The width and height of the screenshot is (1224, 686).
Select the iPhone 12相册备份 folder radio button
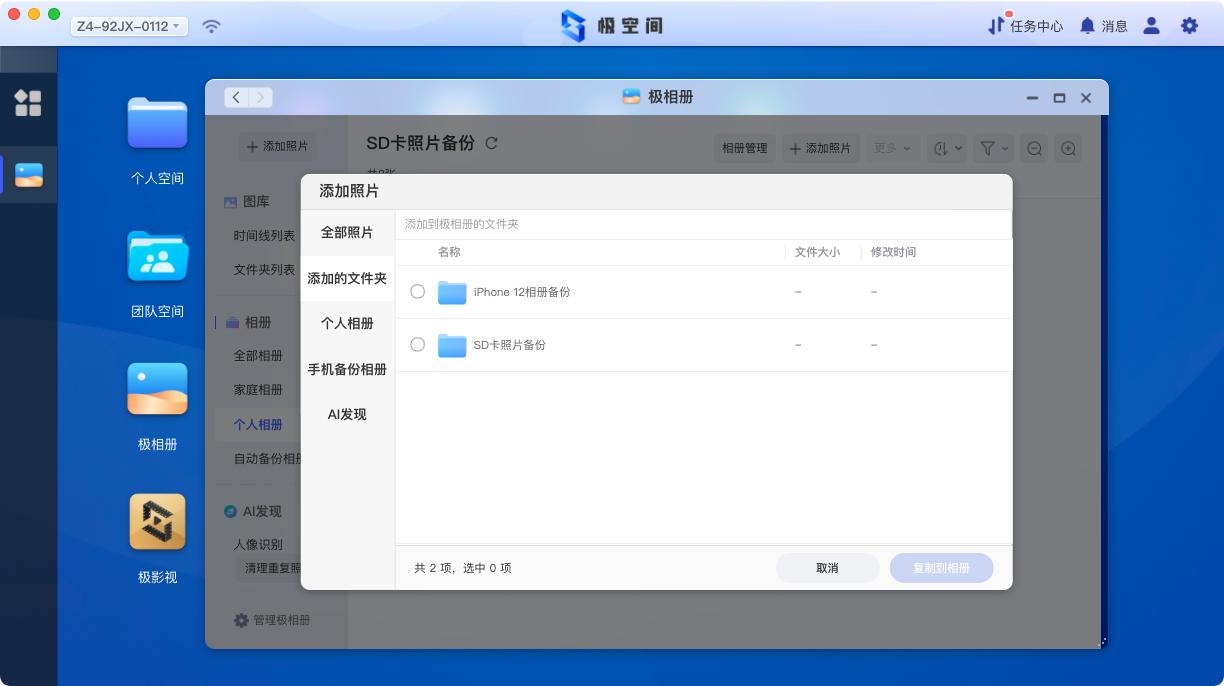pos(418,292)
